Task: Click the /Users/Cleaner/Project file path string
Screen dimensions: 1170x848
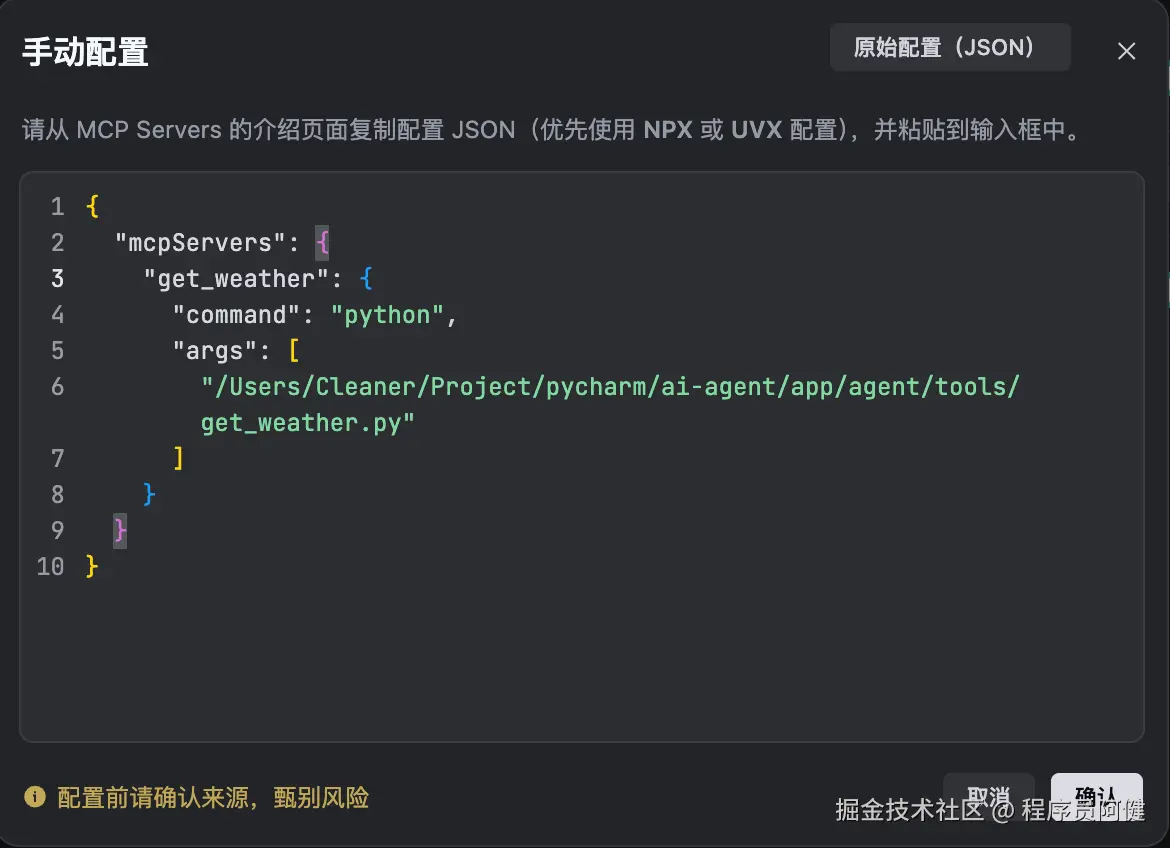Action: coord(610,387)
